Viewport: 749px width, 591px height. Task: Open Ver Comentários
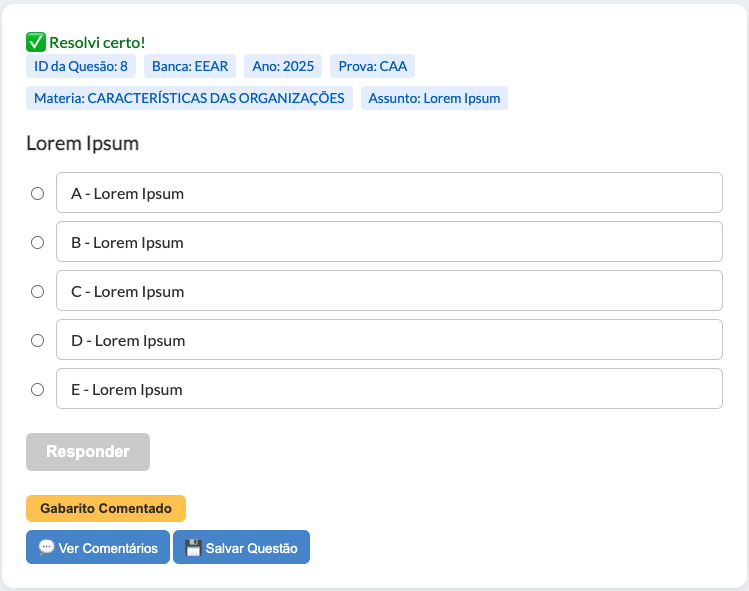(98, 548)
